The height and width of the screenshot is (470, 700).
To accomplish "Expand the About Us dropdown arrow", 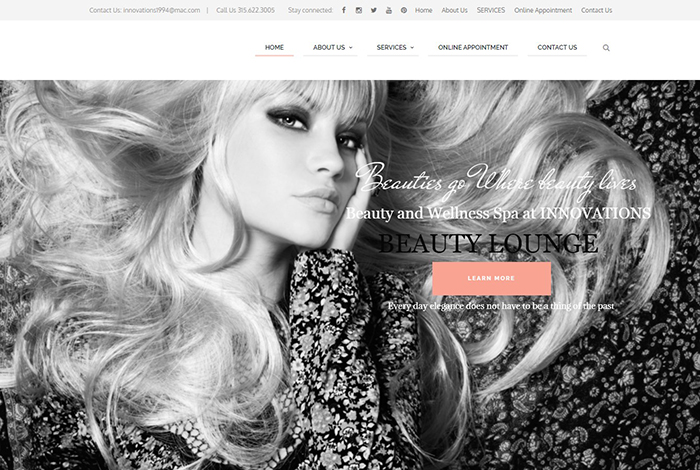I will click(351, 48).
